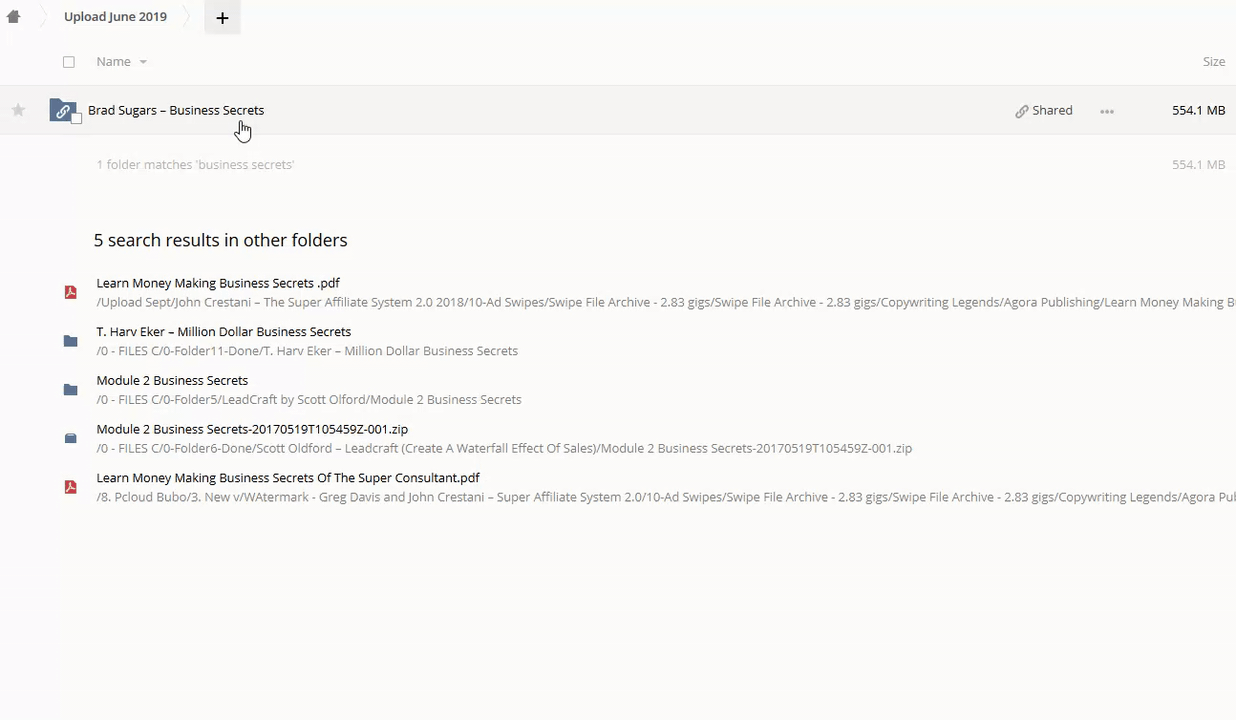Viewport: 1236px width, 720px height.
Task: Go to the Home root folder icon
Action: [x=14, y=17]
